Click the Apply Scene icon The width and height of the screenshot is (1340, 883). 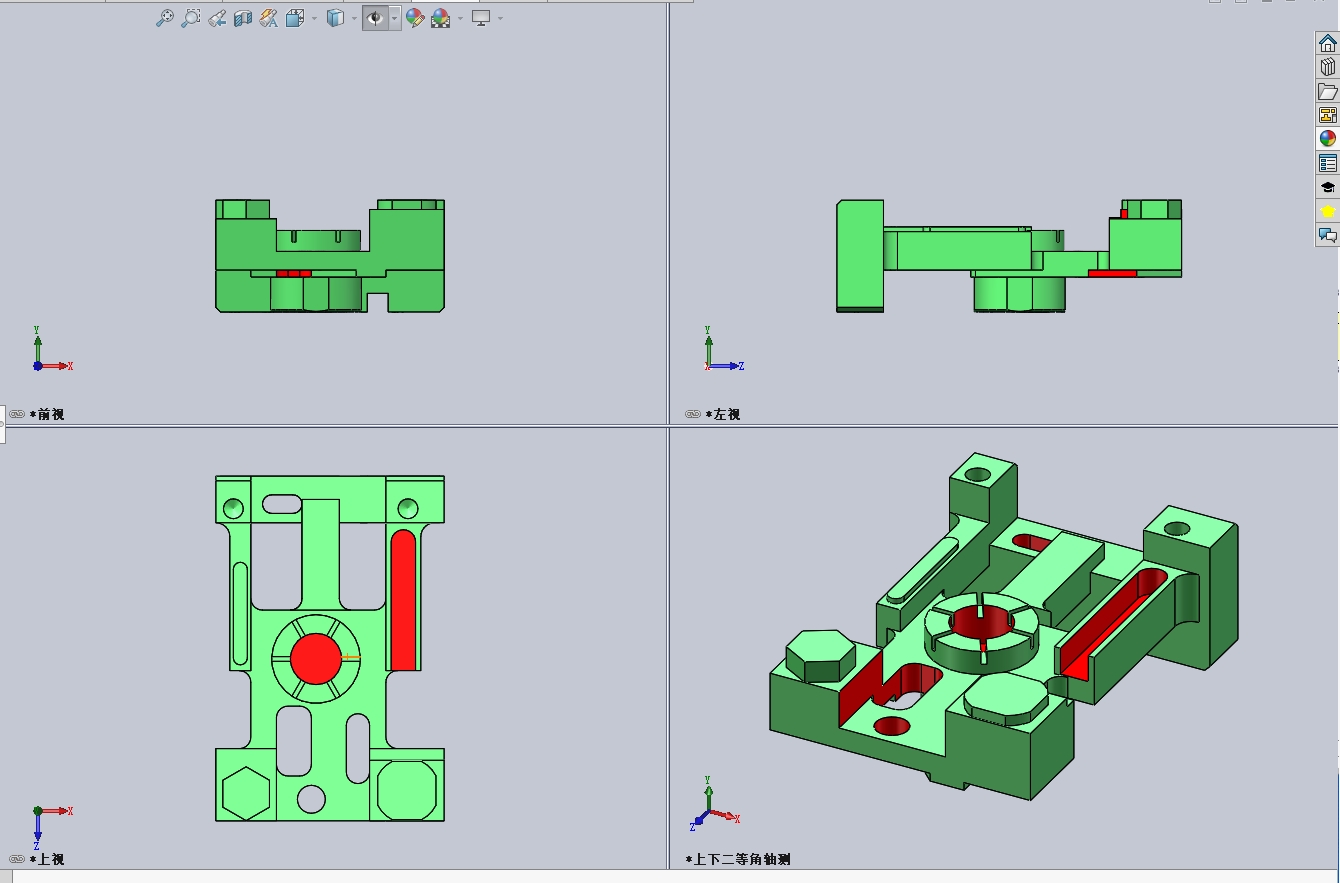coord(441,18)
